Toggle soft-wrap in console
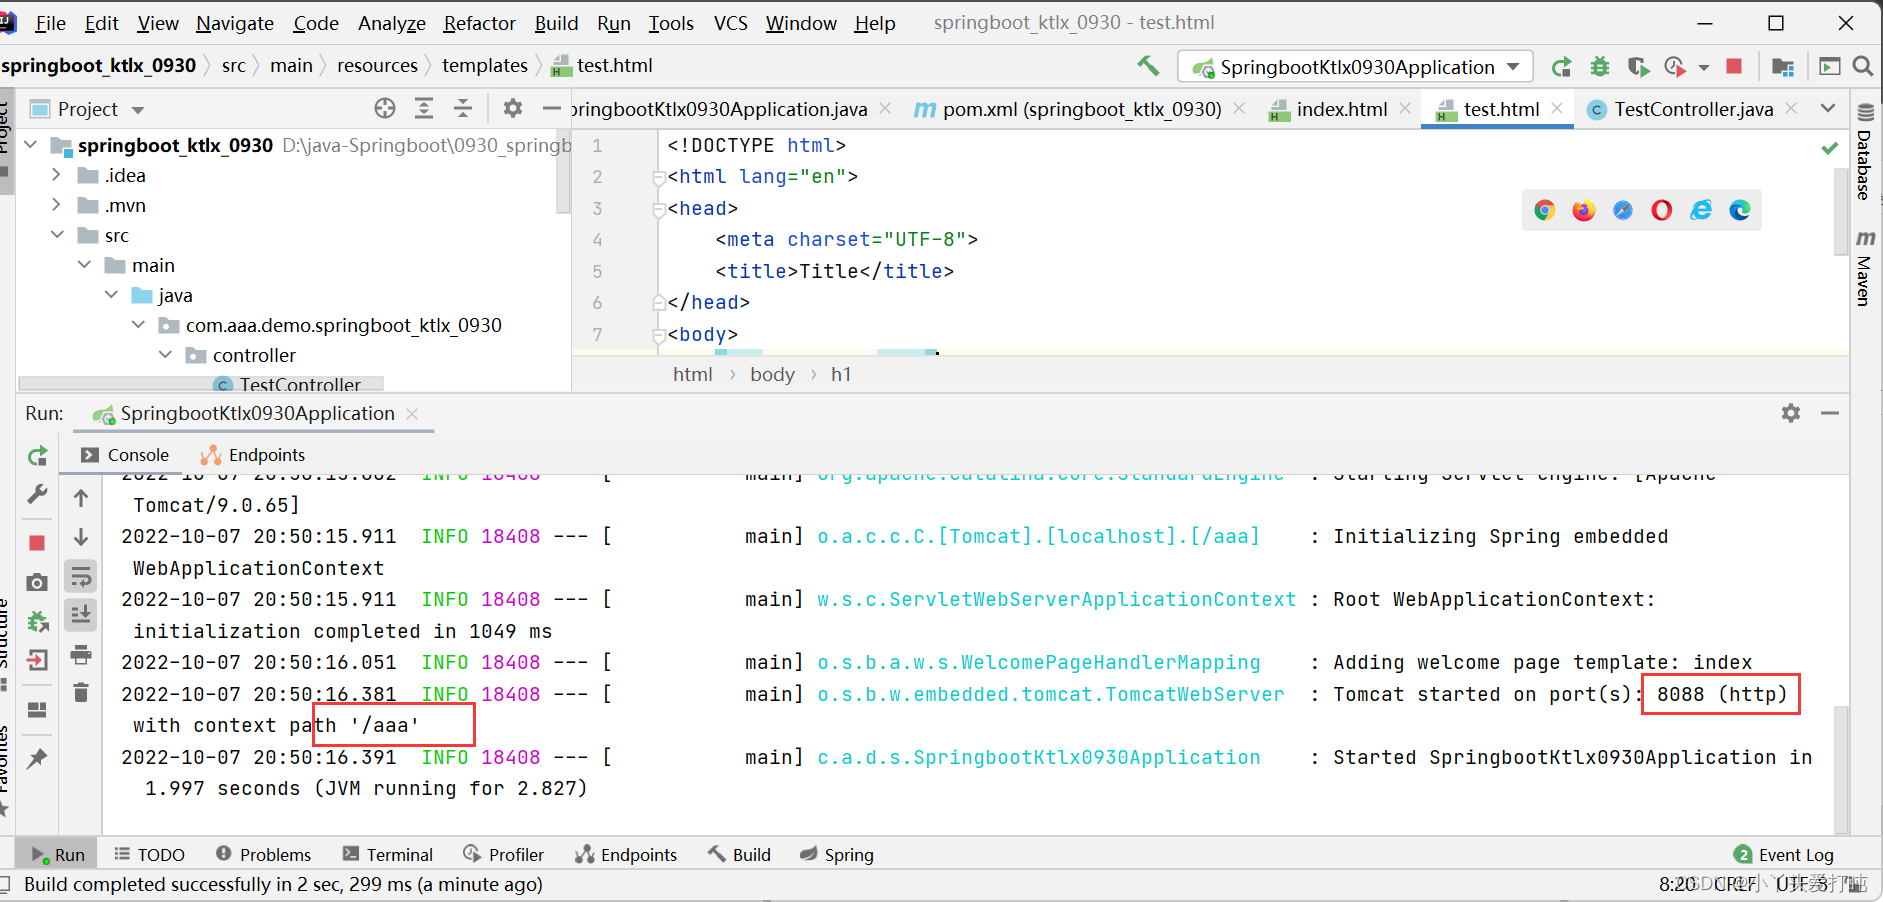Screen dimensions: 1883x902 click(81, 577)
